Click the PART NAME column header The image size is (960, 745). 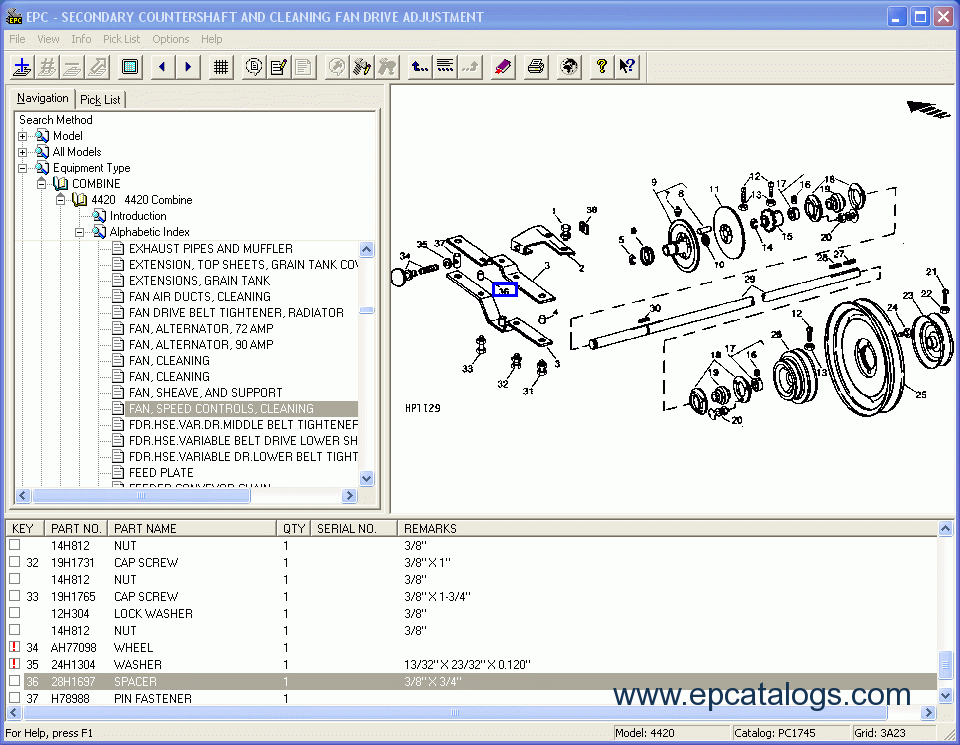coord(192,528)
